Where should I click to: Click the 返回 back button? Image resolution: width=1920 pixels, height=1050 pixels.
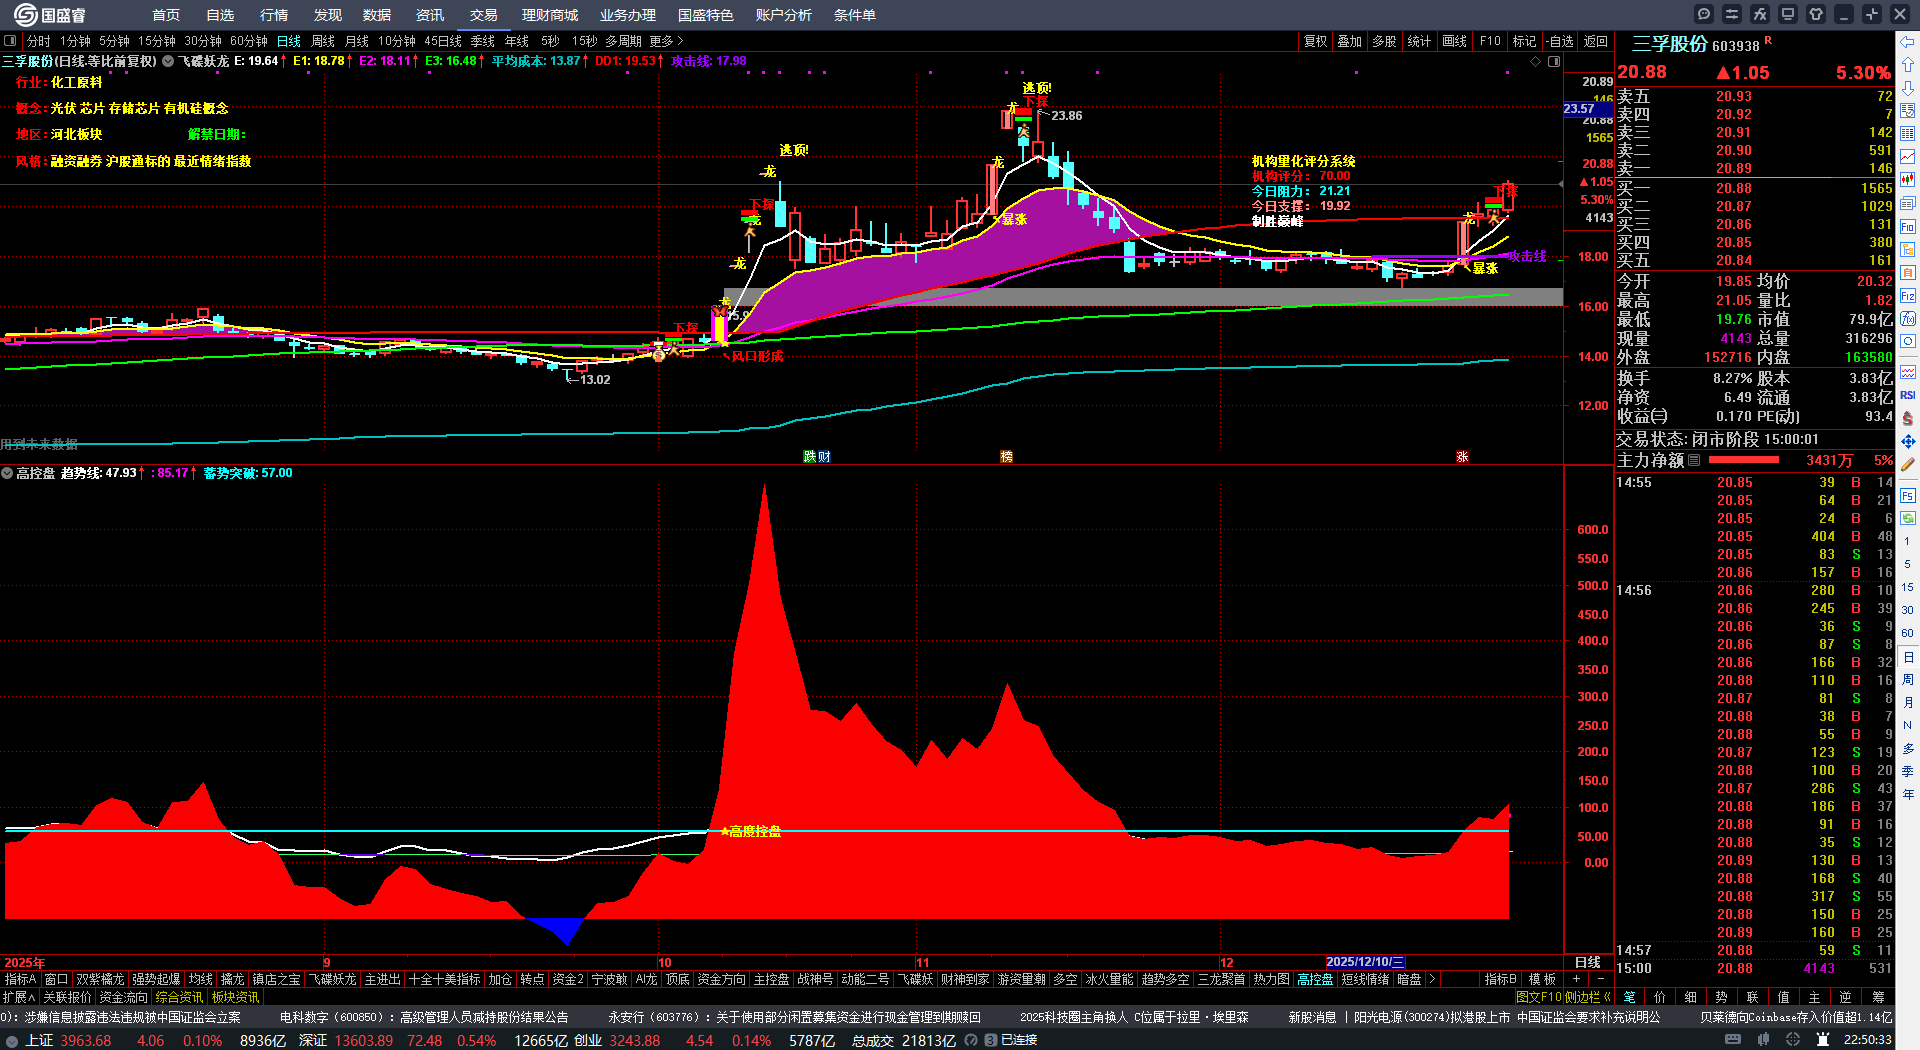point(1596,41)
